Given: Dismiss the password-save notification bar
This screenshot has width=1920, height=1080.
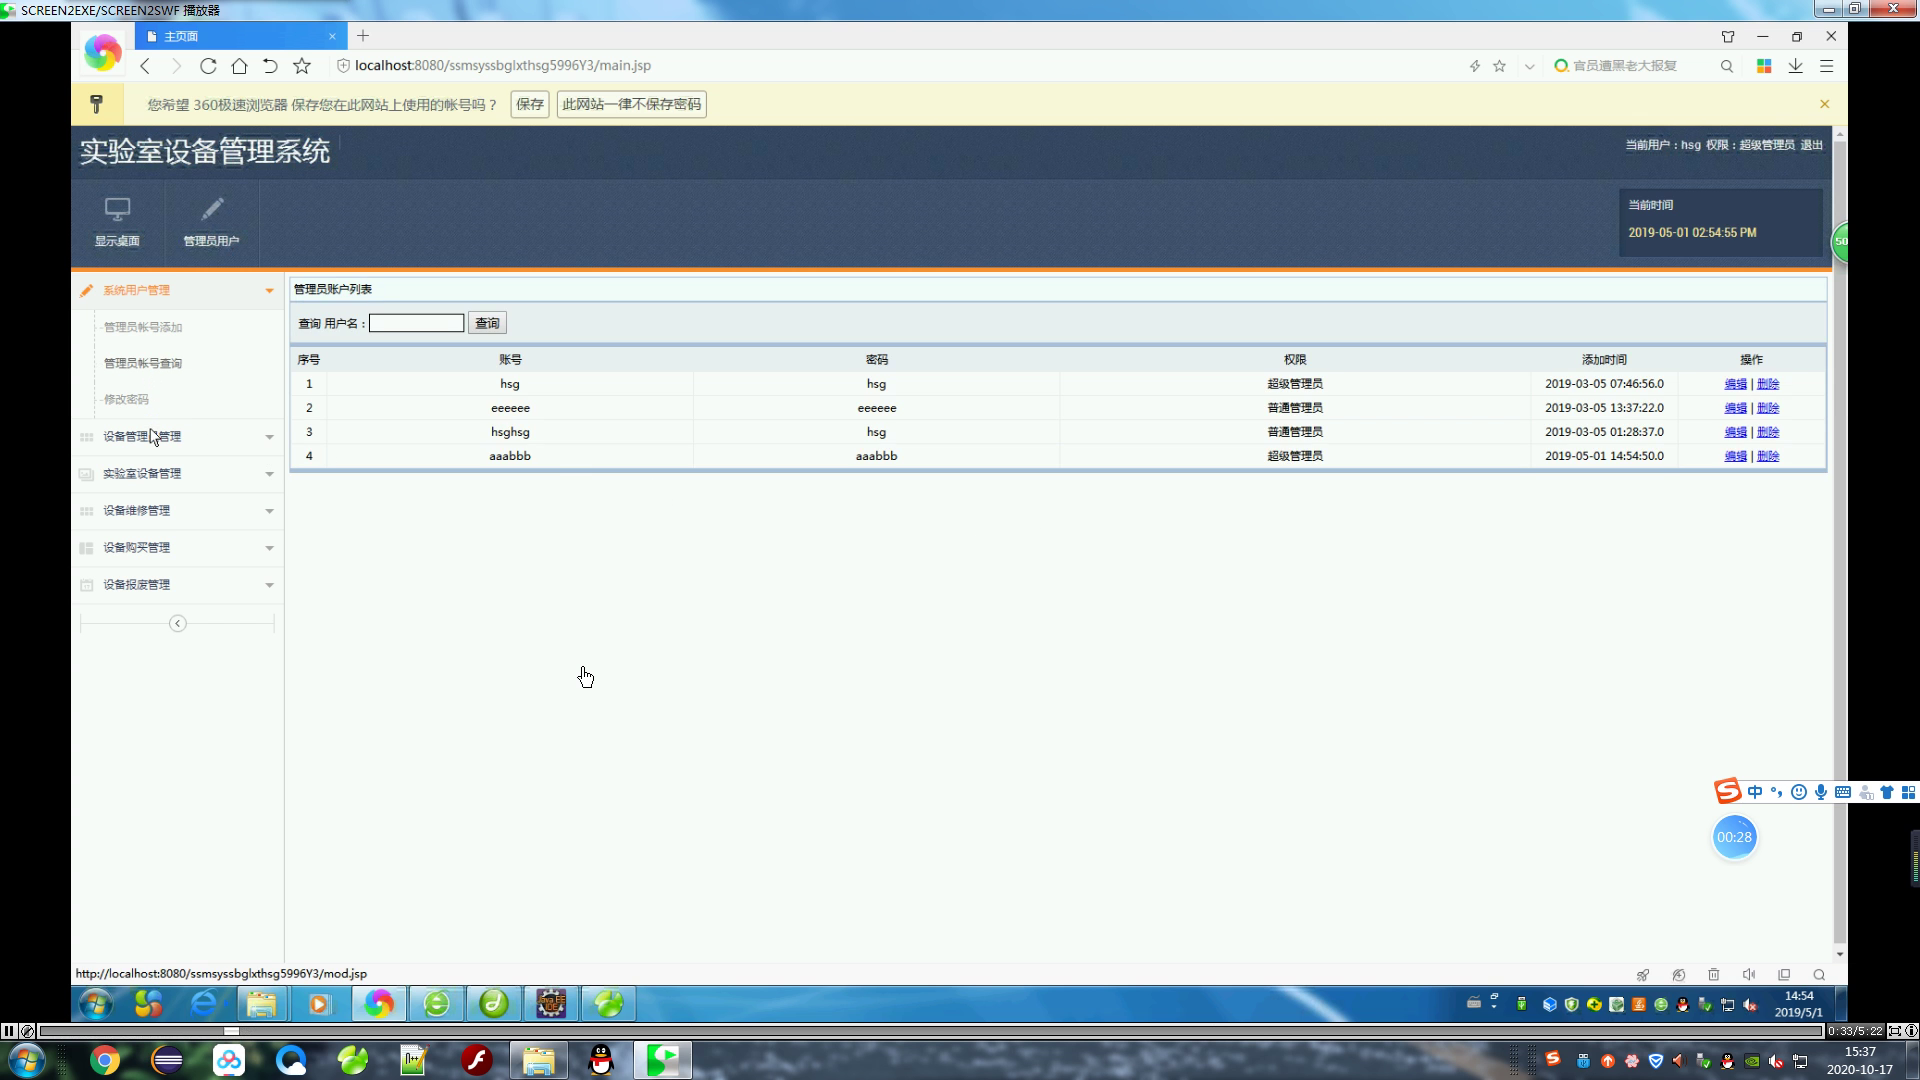Looking at the screenshot, I should pyautogui.click(x=1824, y=104).
